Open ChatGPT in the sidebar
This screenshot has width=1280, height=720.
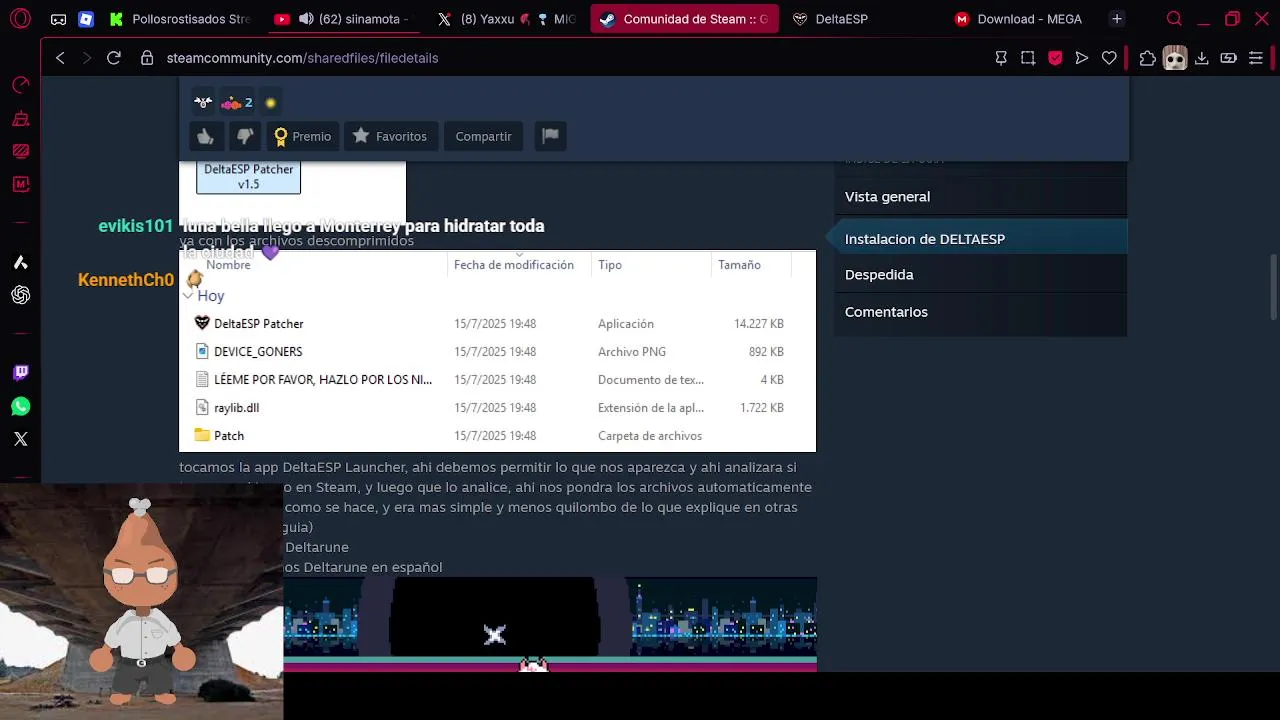[20, 295]
